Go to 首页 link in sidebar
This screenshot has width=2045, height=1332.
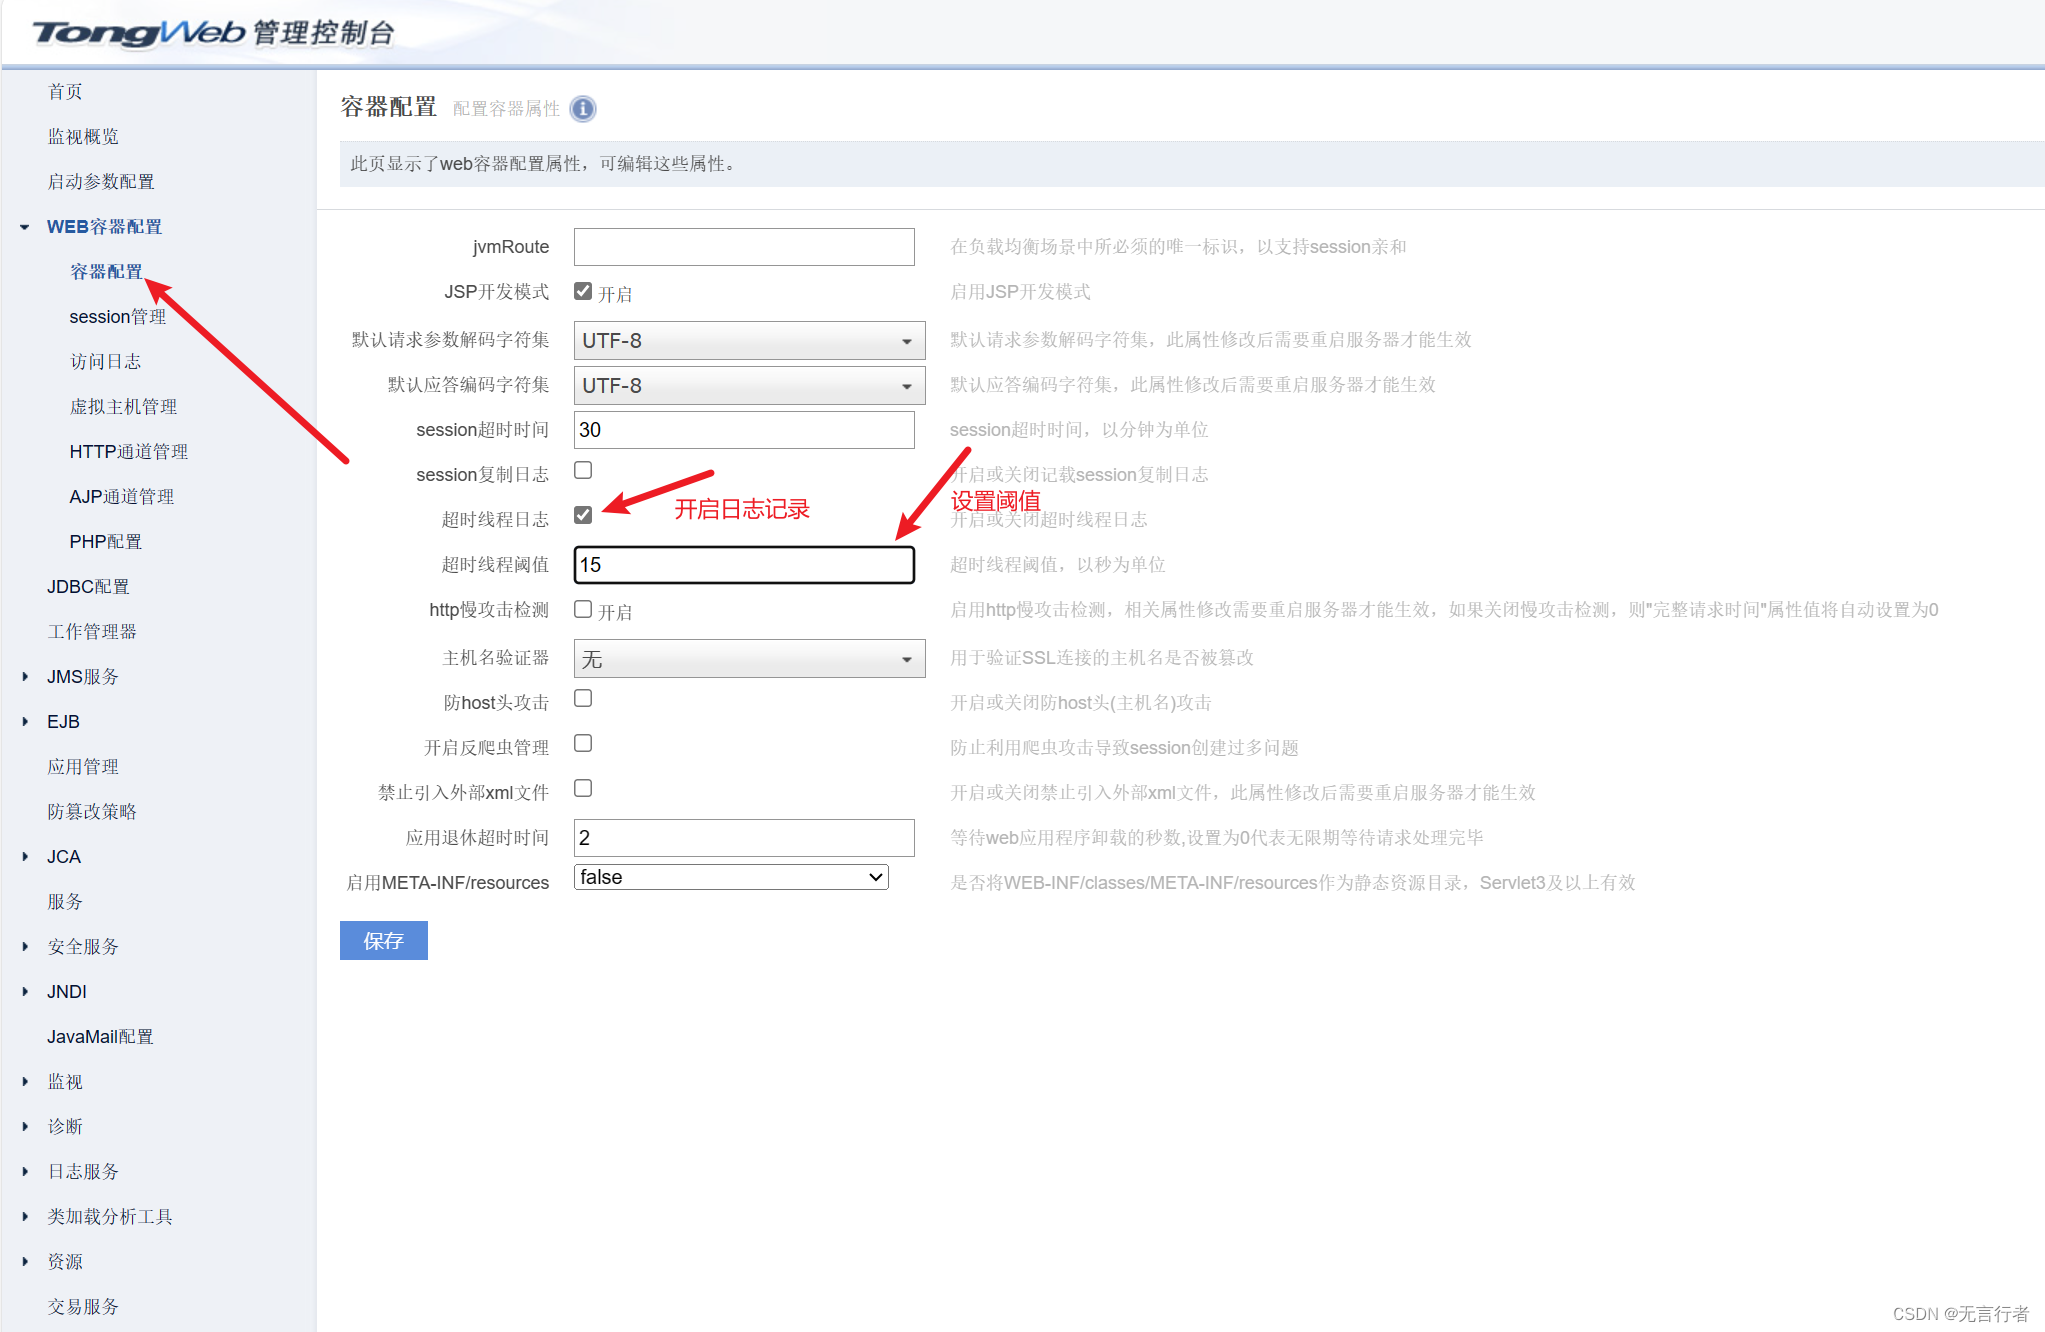point(65,92)
